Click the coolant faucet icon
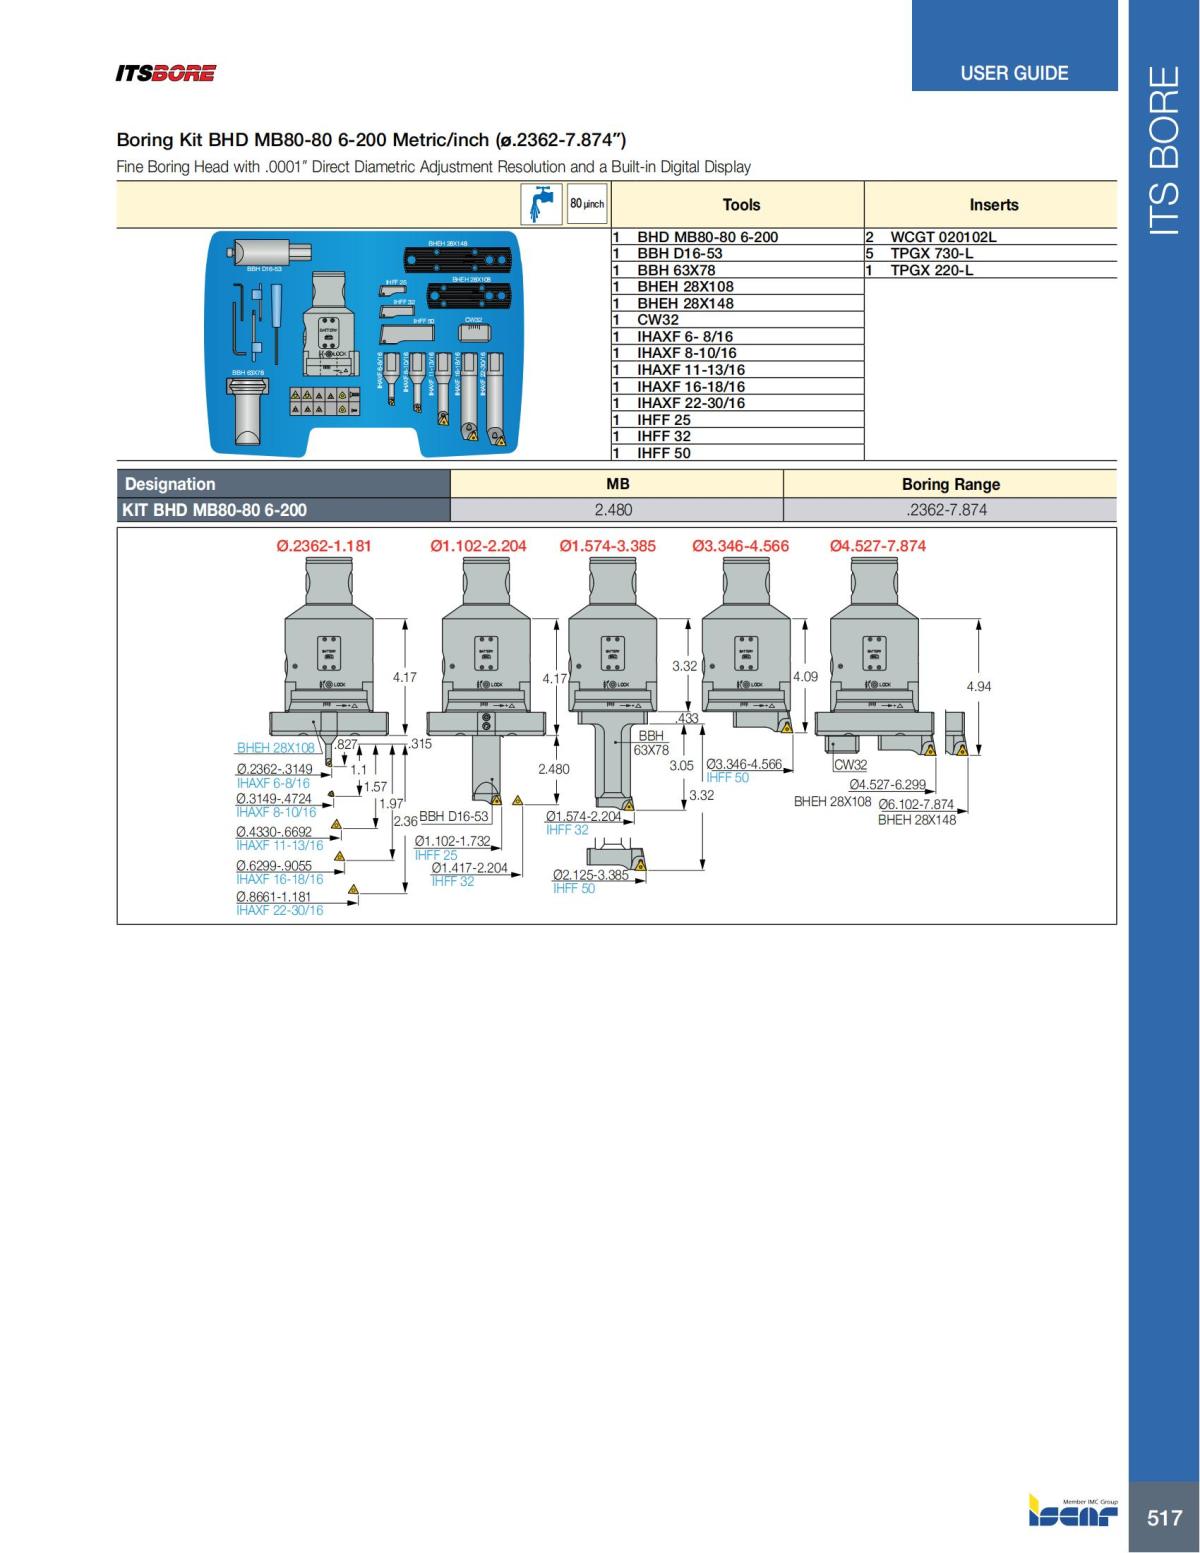The width and height of the screenshot is (1200, 1553). point(542,204)
